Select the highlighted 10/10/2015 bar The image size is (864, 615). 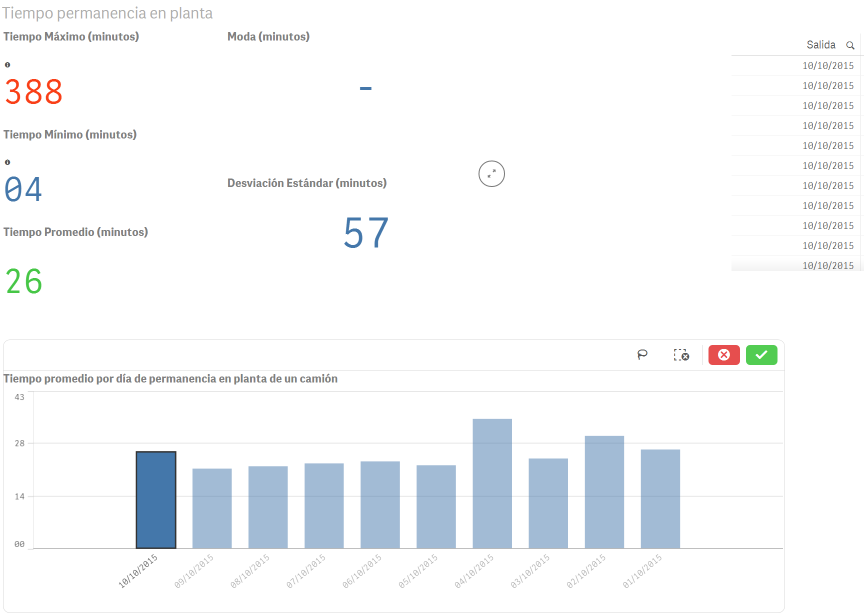tap(156, 500)
